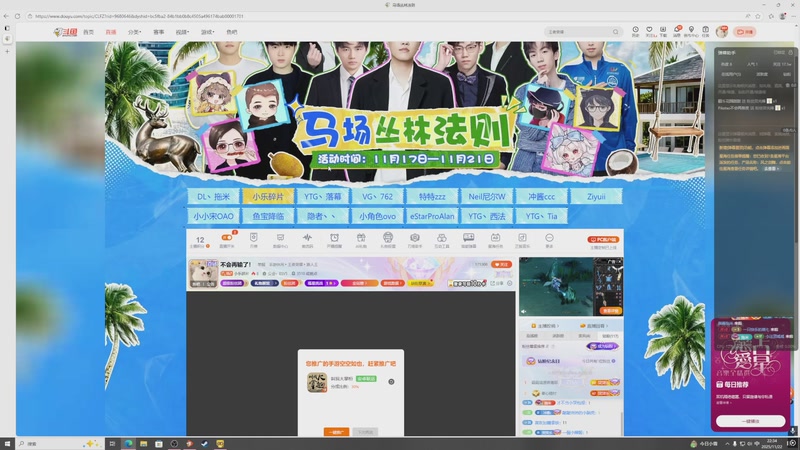Select the 隐者丶丶 streamer tab
Screen dimensions: 800x450
pyautogui.click(x=322, y=216)
